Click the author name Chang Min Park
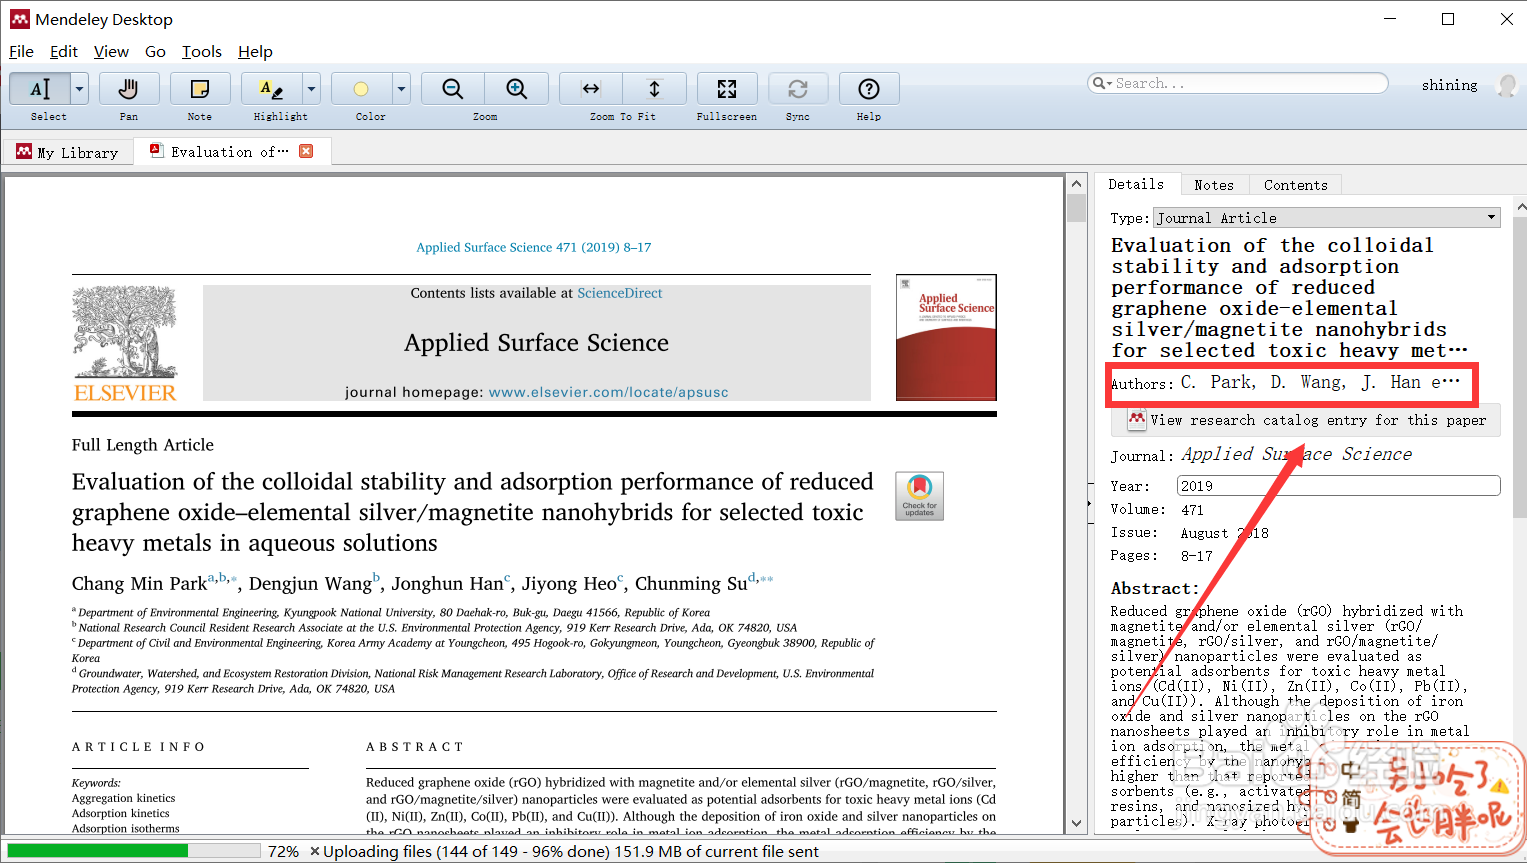The height and width of the screenshot is (863, 1527). tap(140, 584)
